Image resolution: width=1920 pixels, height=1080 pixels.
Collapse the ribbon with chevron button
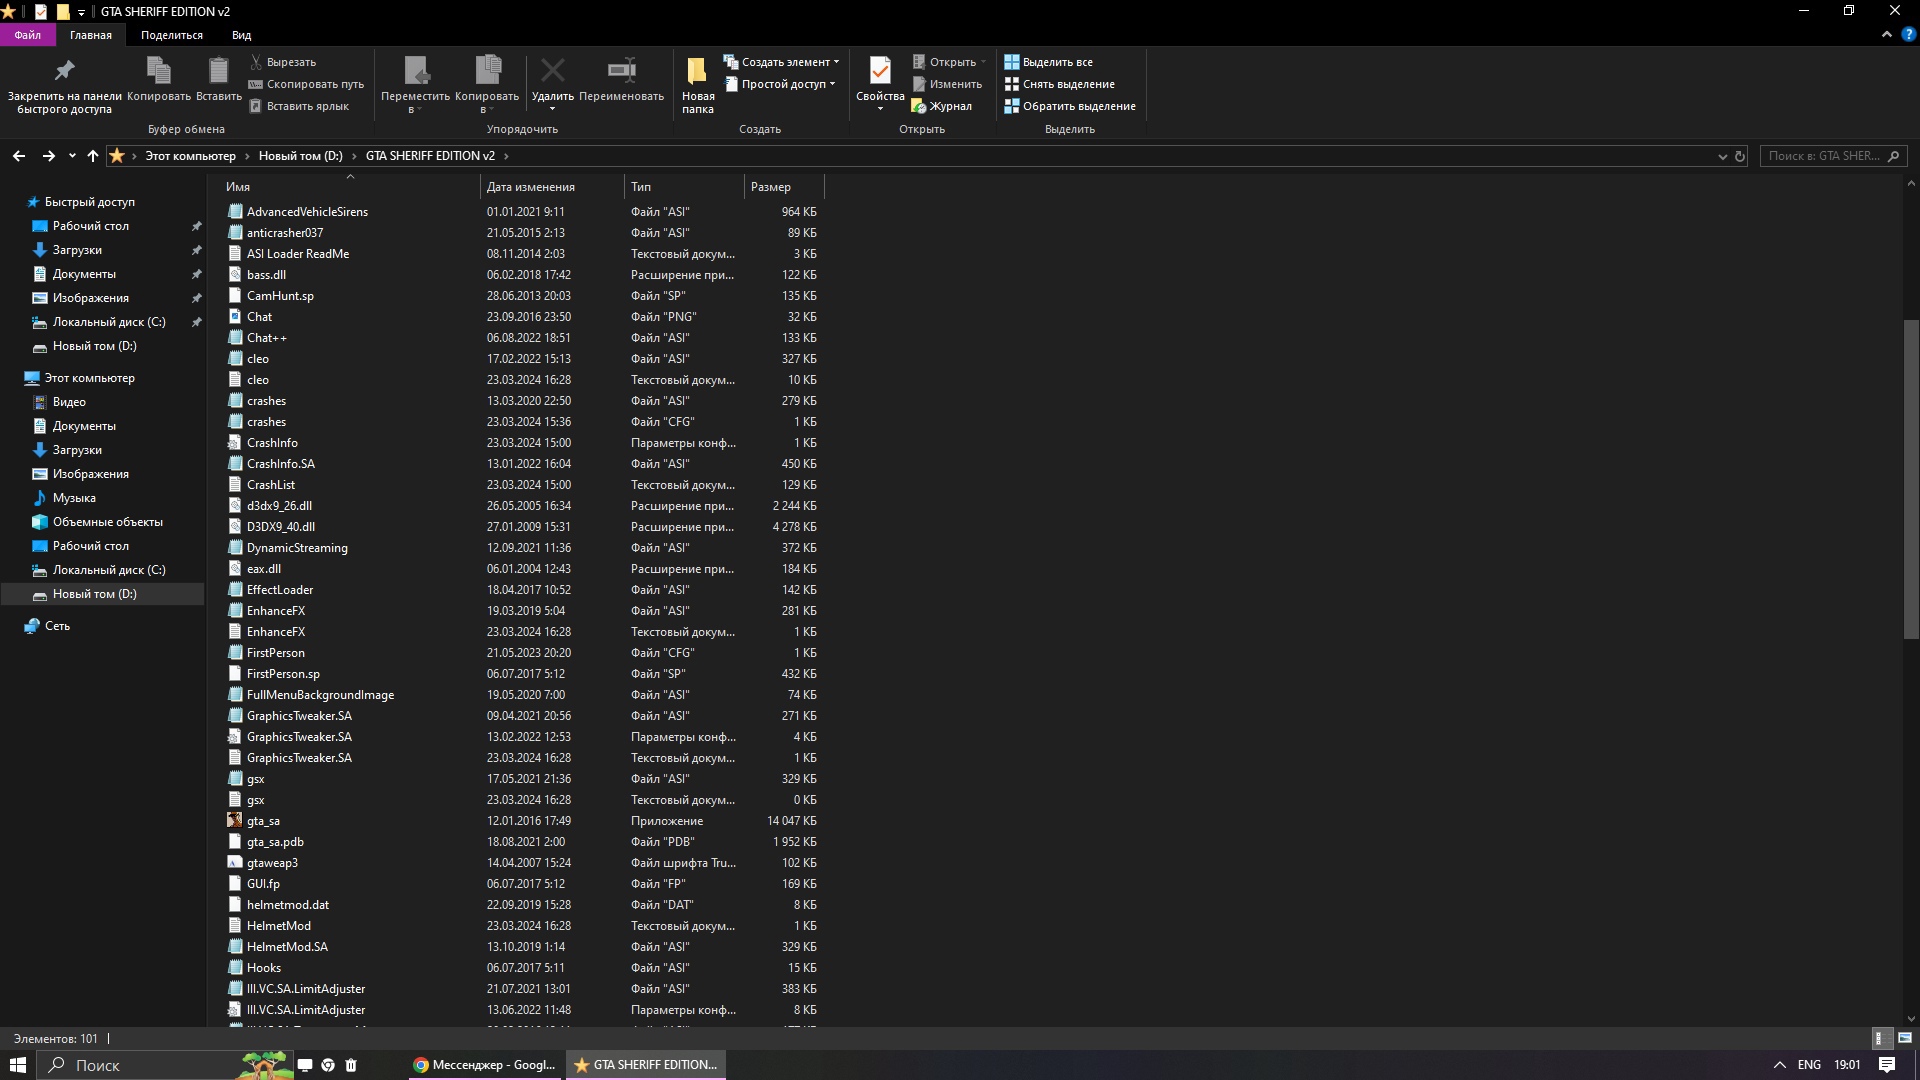coord(1886,35)
